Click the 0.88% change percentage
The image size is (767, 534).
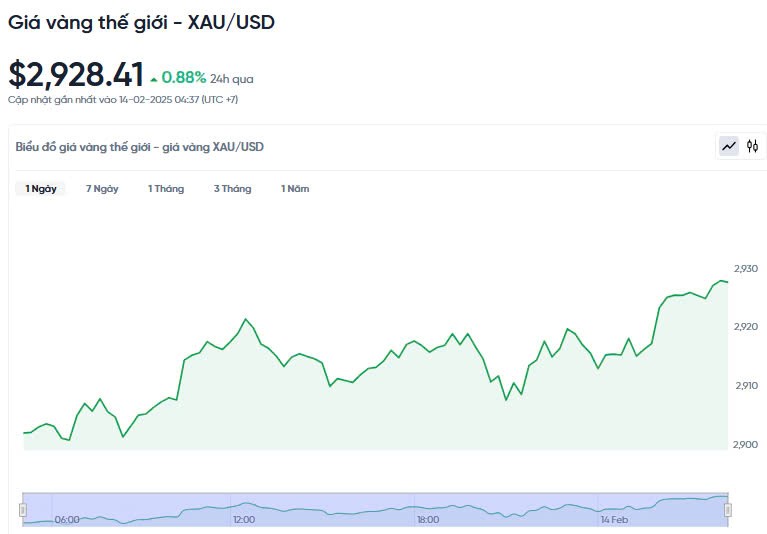184,77
